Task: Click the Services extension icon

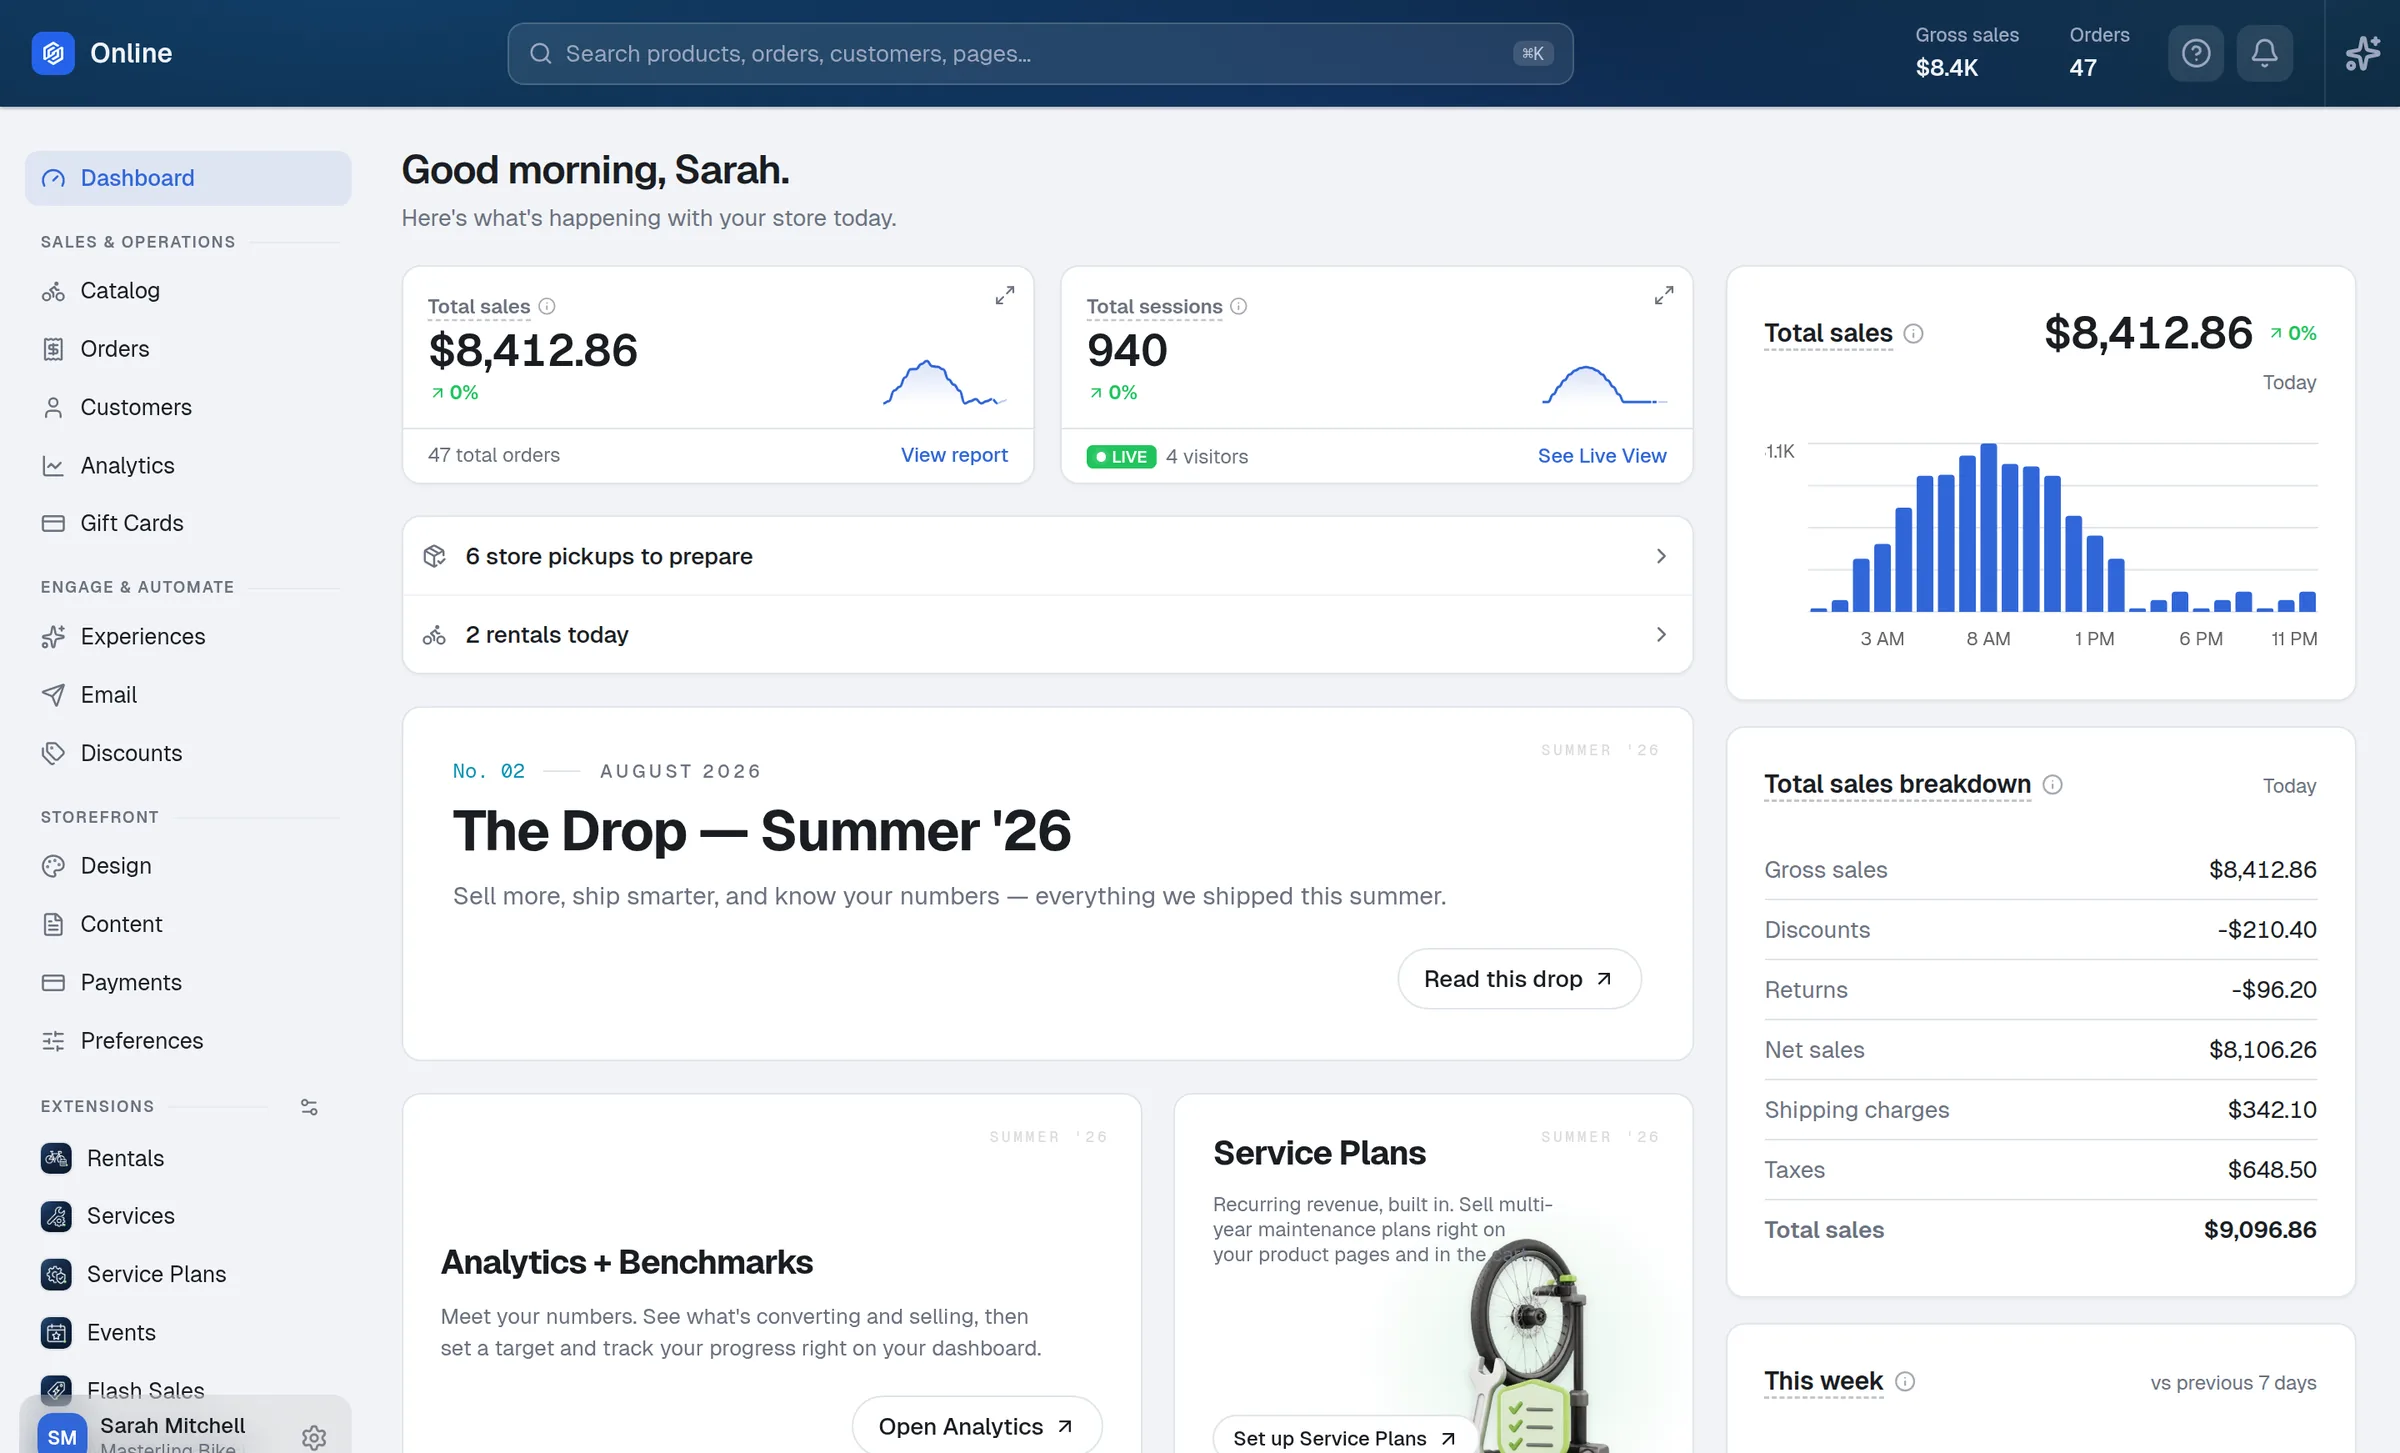Action: (56, 1216)
